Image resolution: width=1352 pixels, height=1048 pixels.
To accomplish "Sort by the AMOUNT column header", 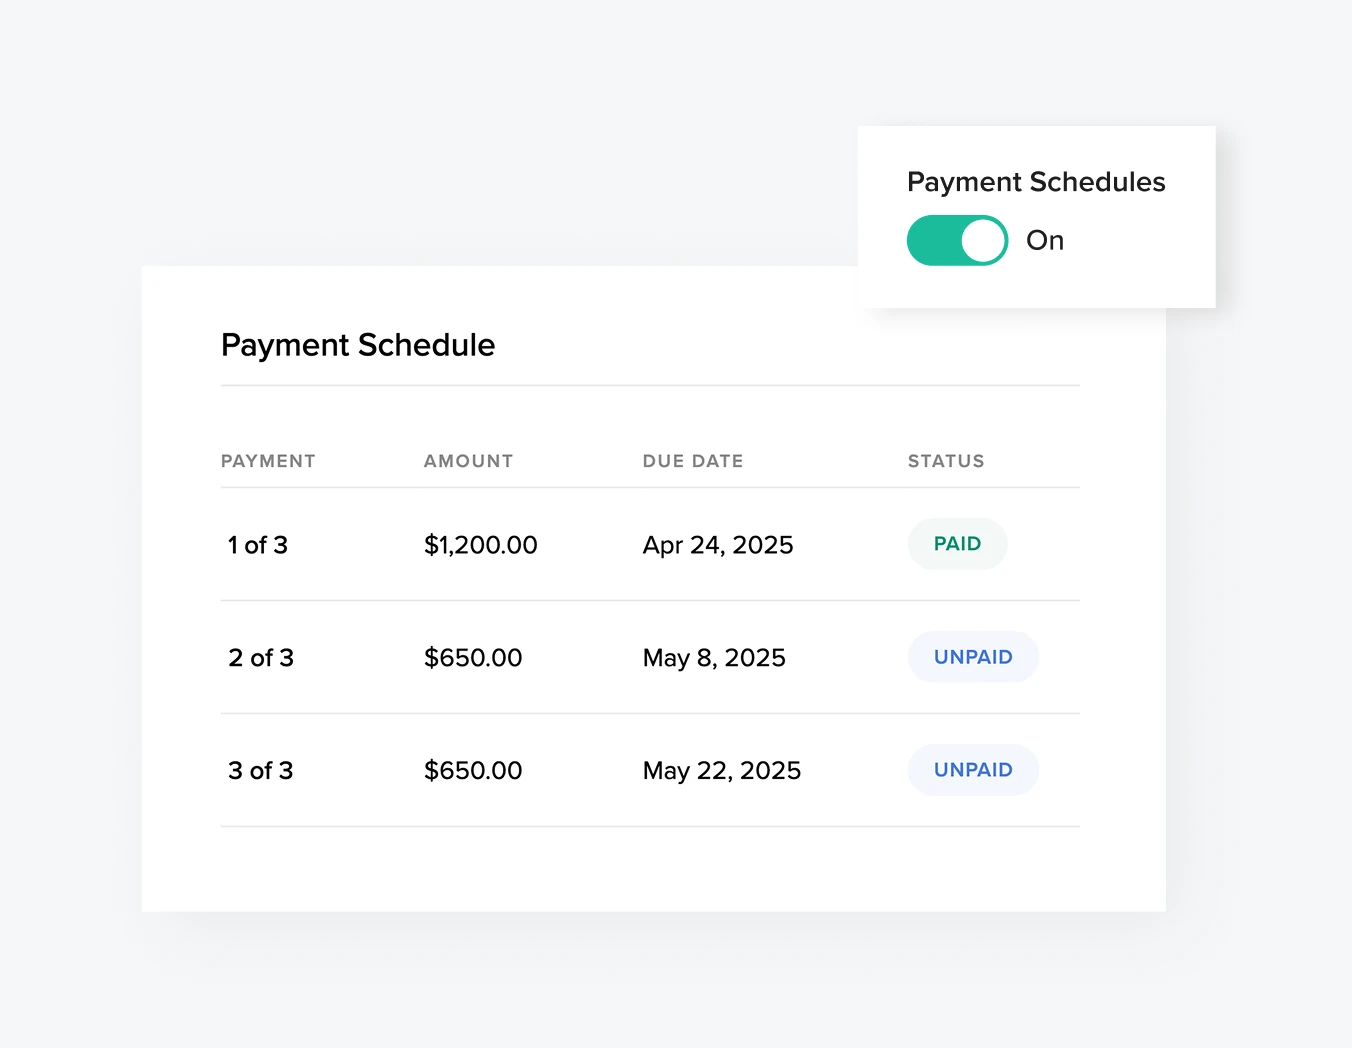I will pyautogui.click(x=468, y=461).
